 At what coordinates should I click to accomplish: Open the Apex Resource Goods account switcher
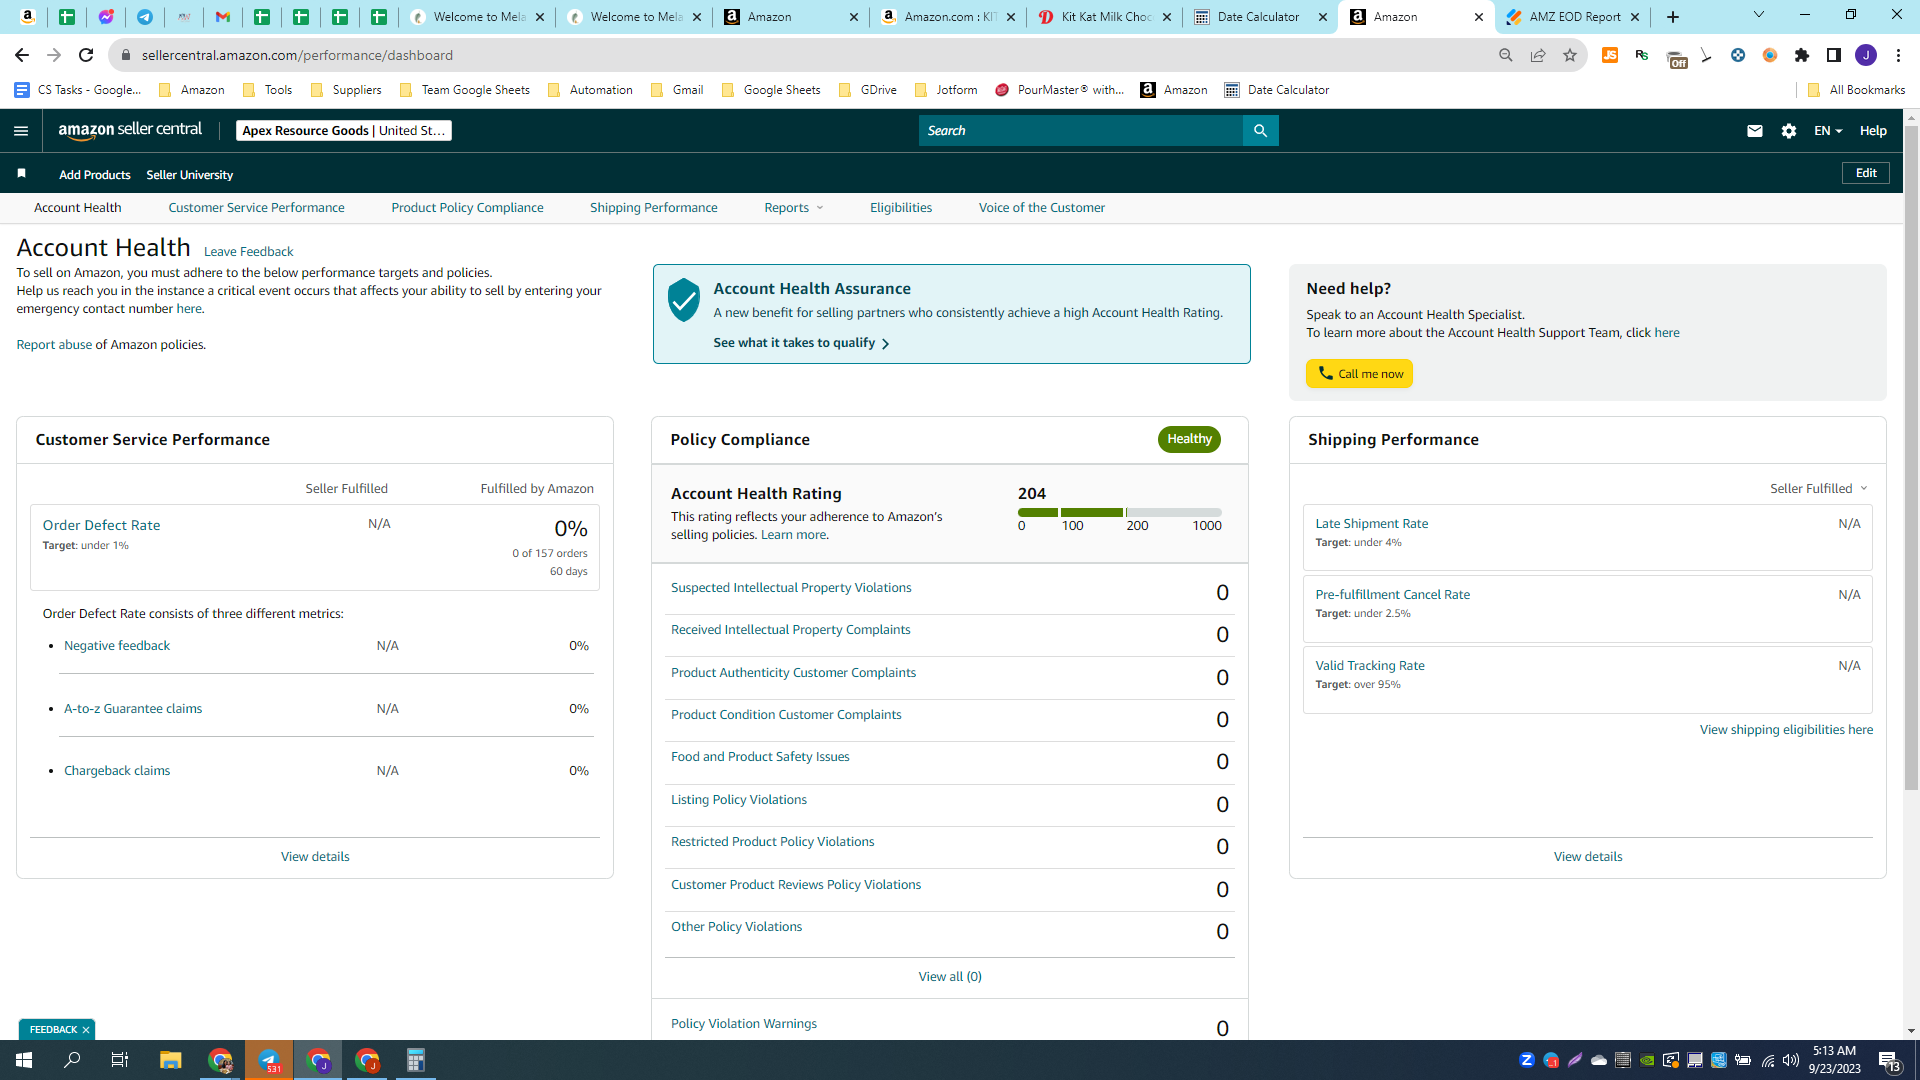pos(344,131)
